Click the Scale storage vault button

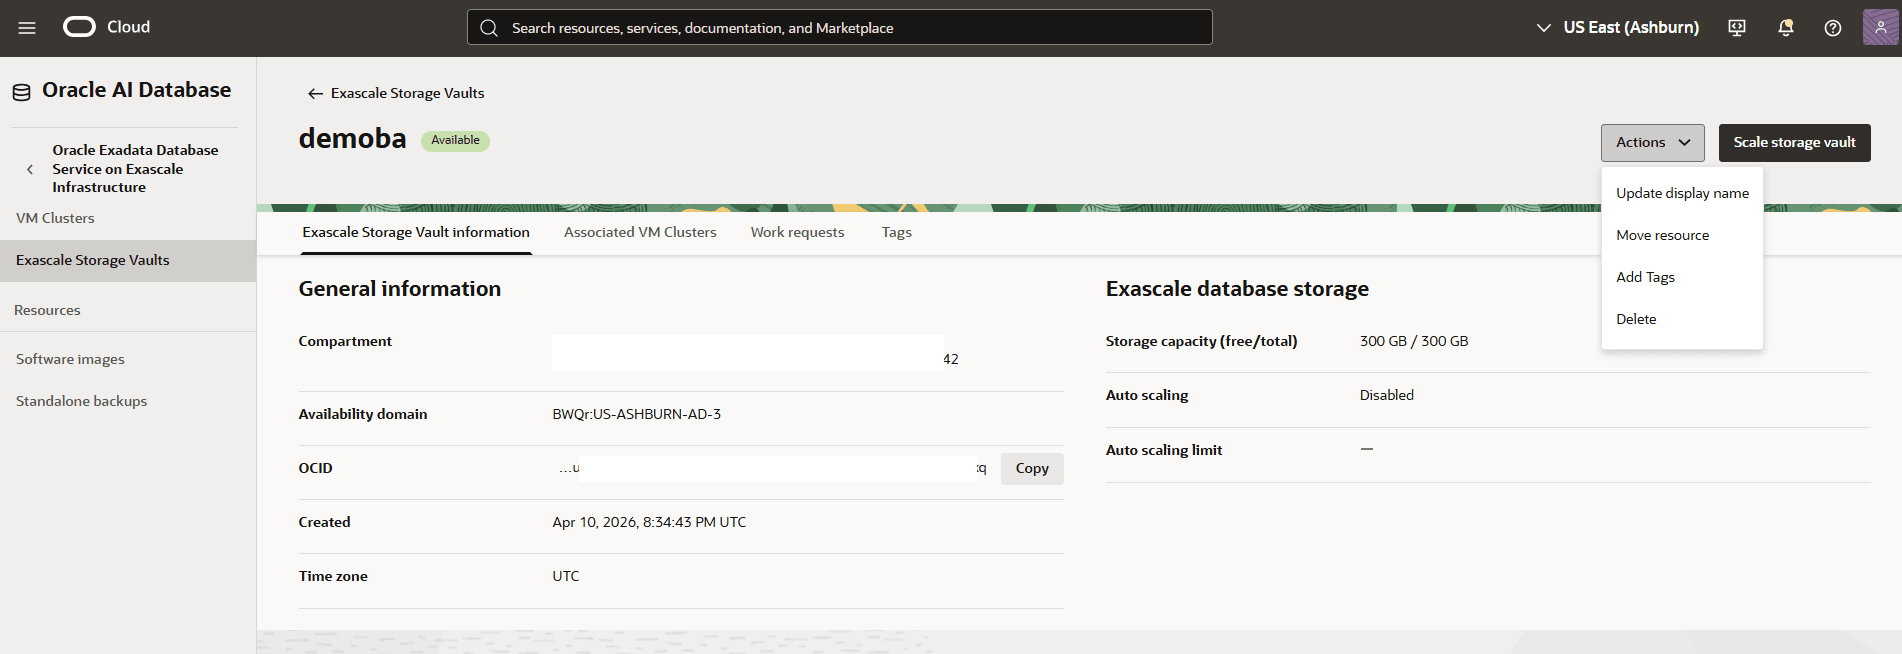1795,143
